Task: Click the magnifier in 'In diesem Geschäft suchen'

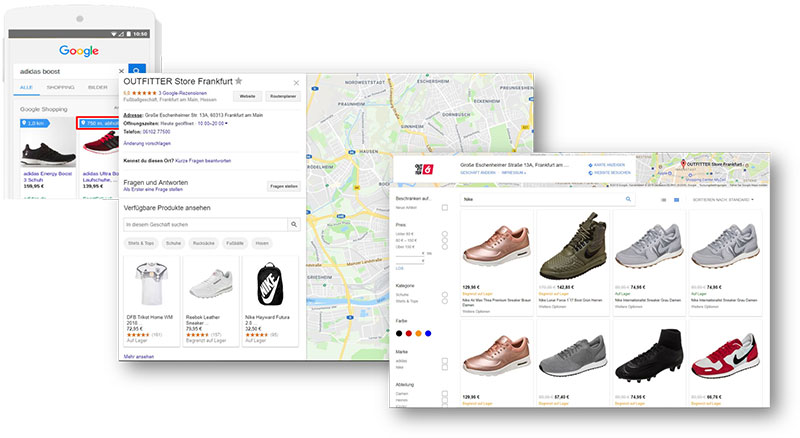Action: click(x=294, y=224)
